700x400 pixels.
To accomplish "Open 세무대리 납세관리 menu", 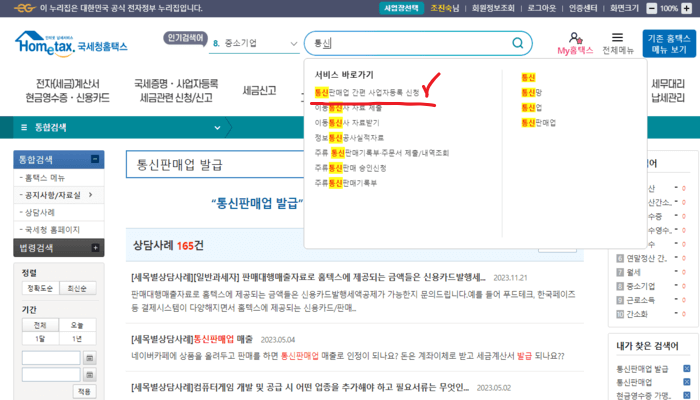I will coord(668,91).
